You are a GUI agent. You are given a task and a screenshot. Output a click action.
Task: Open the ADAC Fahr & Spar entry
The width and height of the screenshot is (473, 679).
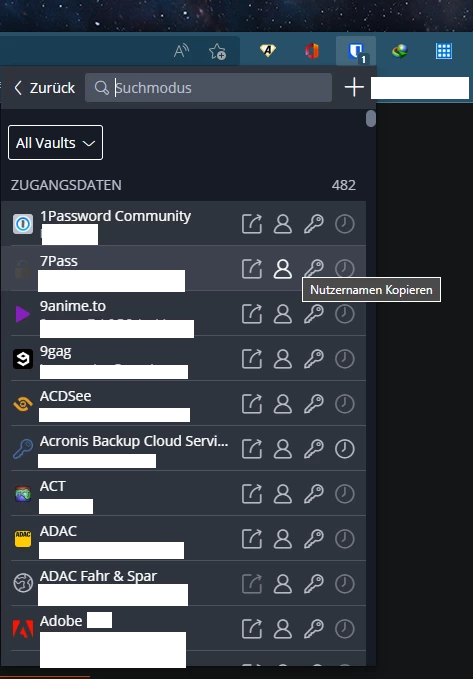[x=121, y=583]
